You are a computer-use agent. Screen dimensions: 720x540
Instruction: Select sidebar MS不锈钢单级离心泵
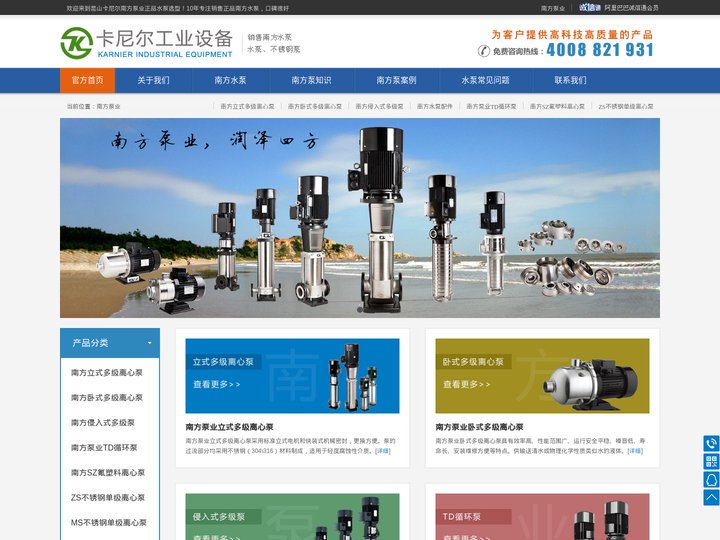click(108, 523)
